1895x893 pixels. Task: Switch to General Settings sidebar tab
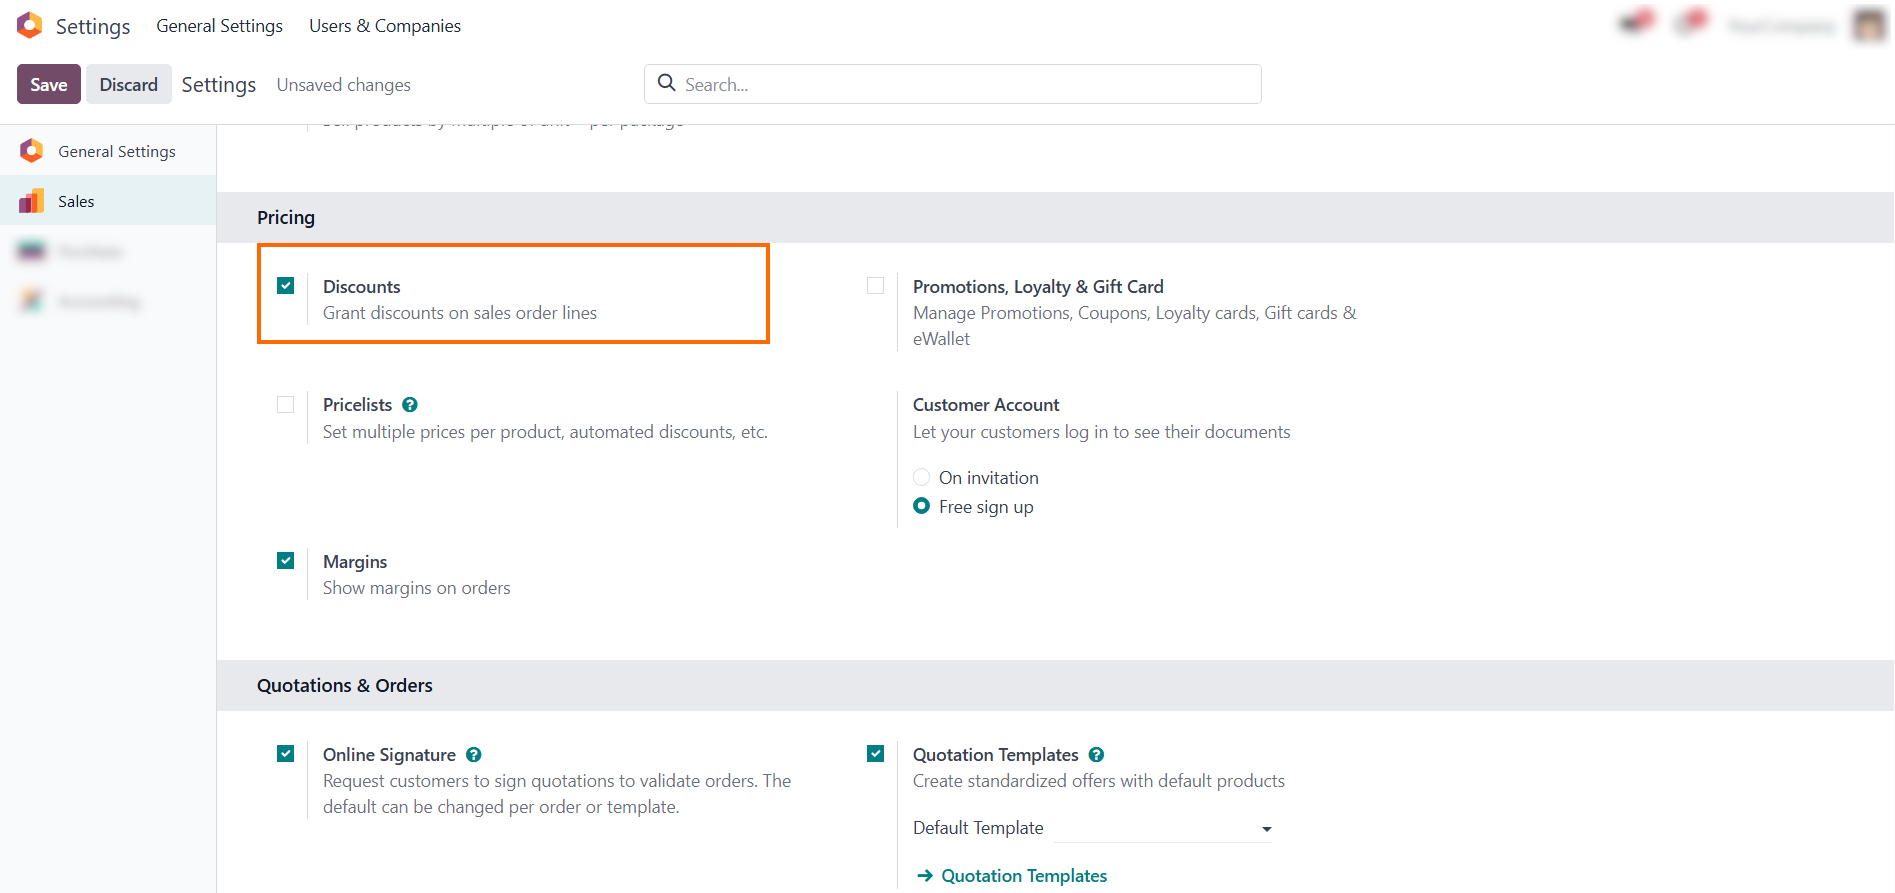(108, 151)
